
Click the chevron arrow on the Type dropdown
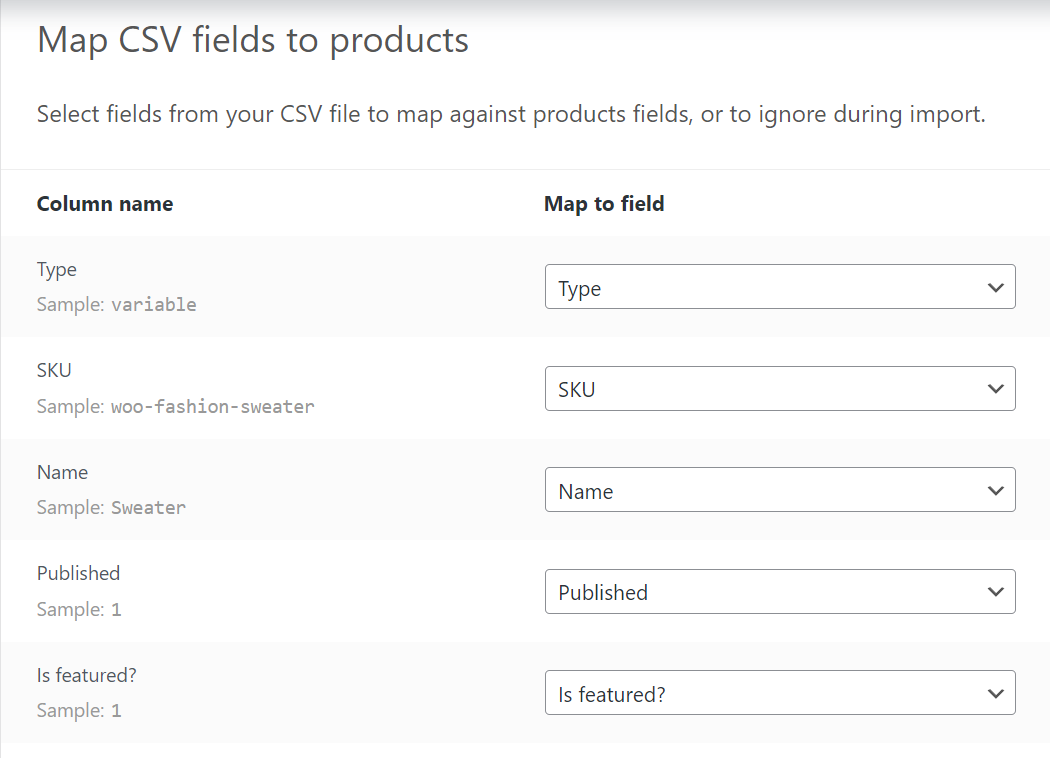click(x=995, y=287)
